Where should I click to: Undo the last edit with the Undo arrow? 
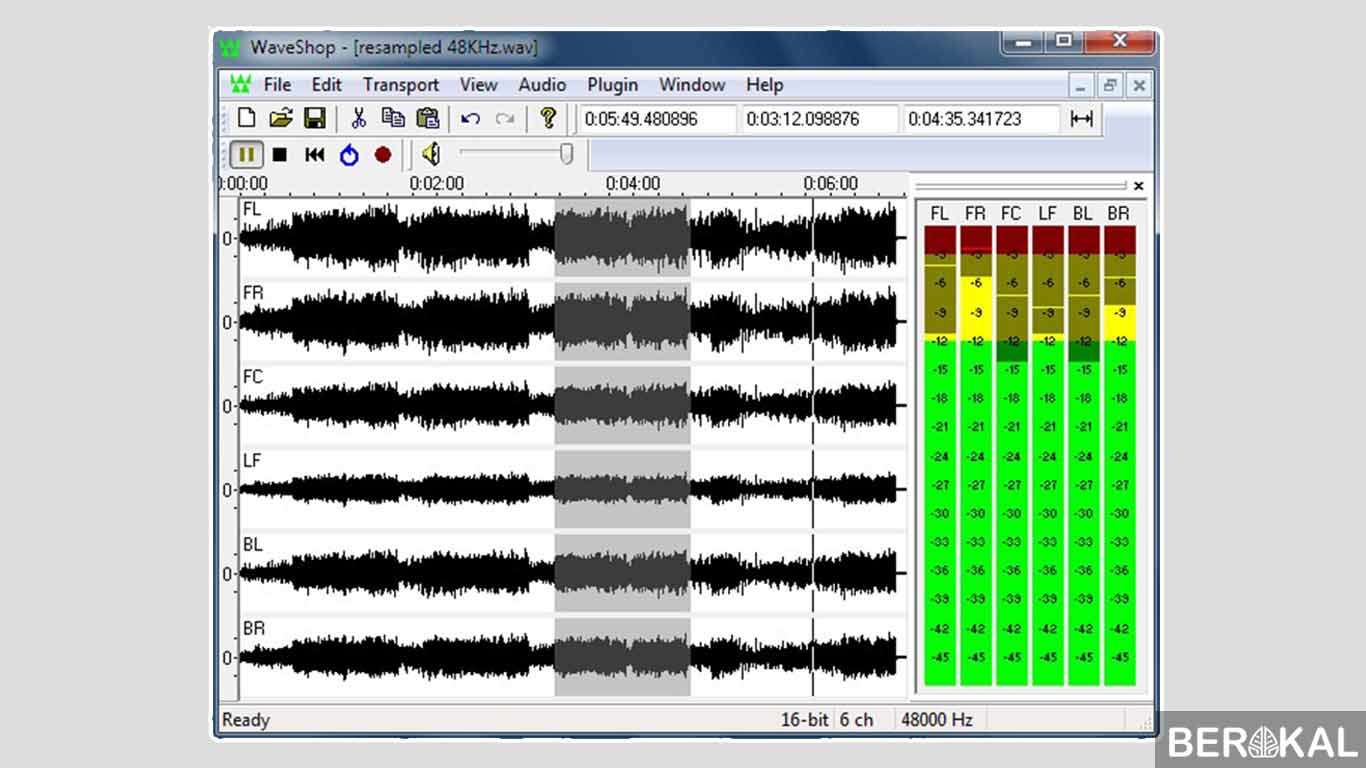(470, 118)
